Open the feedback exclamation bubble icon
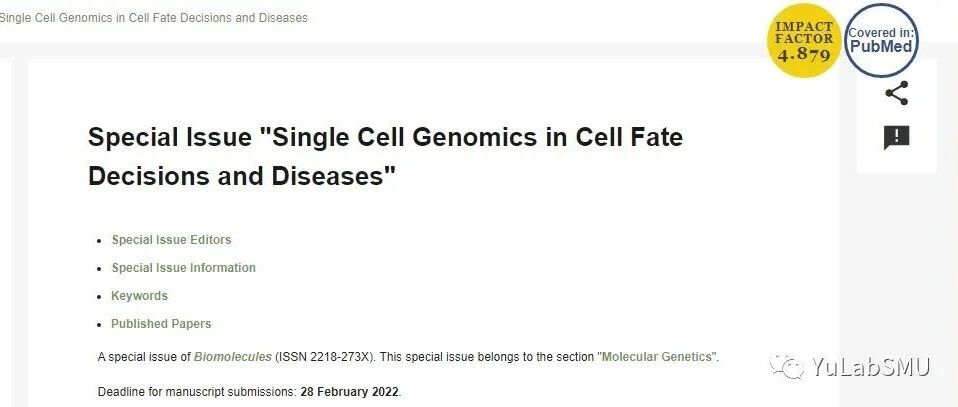This screenshot has width=958, height=407. coord(896,138)
